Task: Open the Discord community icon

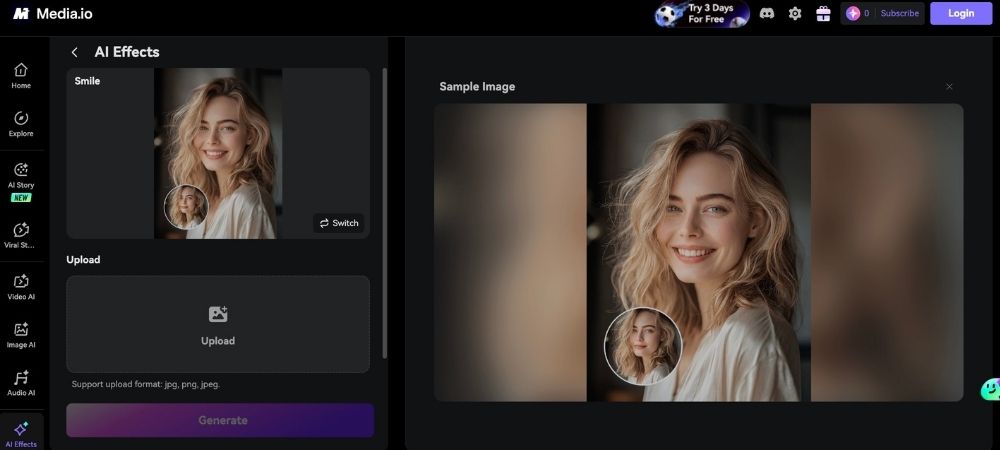Action: click(x=767, y=13)
